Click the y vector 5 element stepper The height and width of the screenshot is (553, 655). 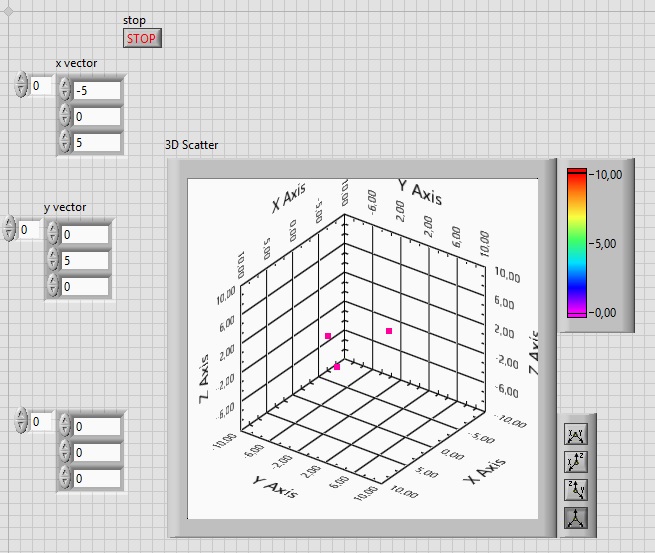coord(53,260)
